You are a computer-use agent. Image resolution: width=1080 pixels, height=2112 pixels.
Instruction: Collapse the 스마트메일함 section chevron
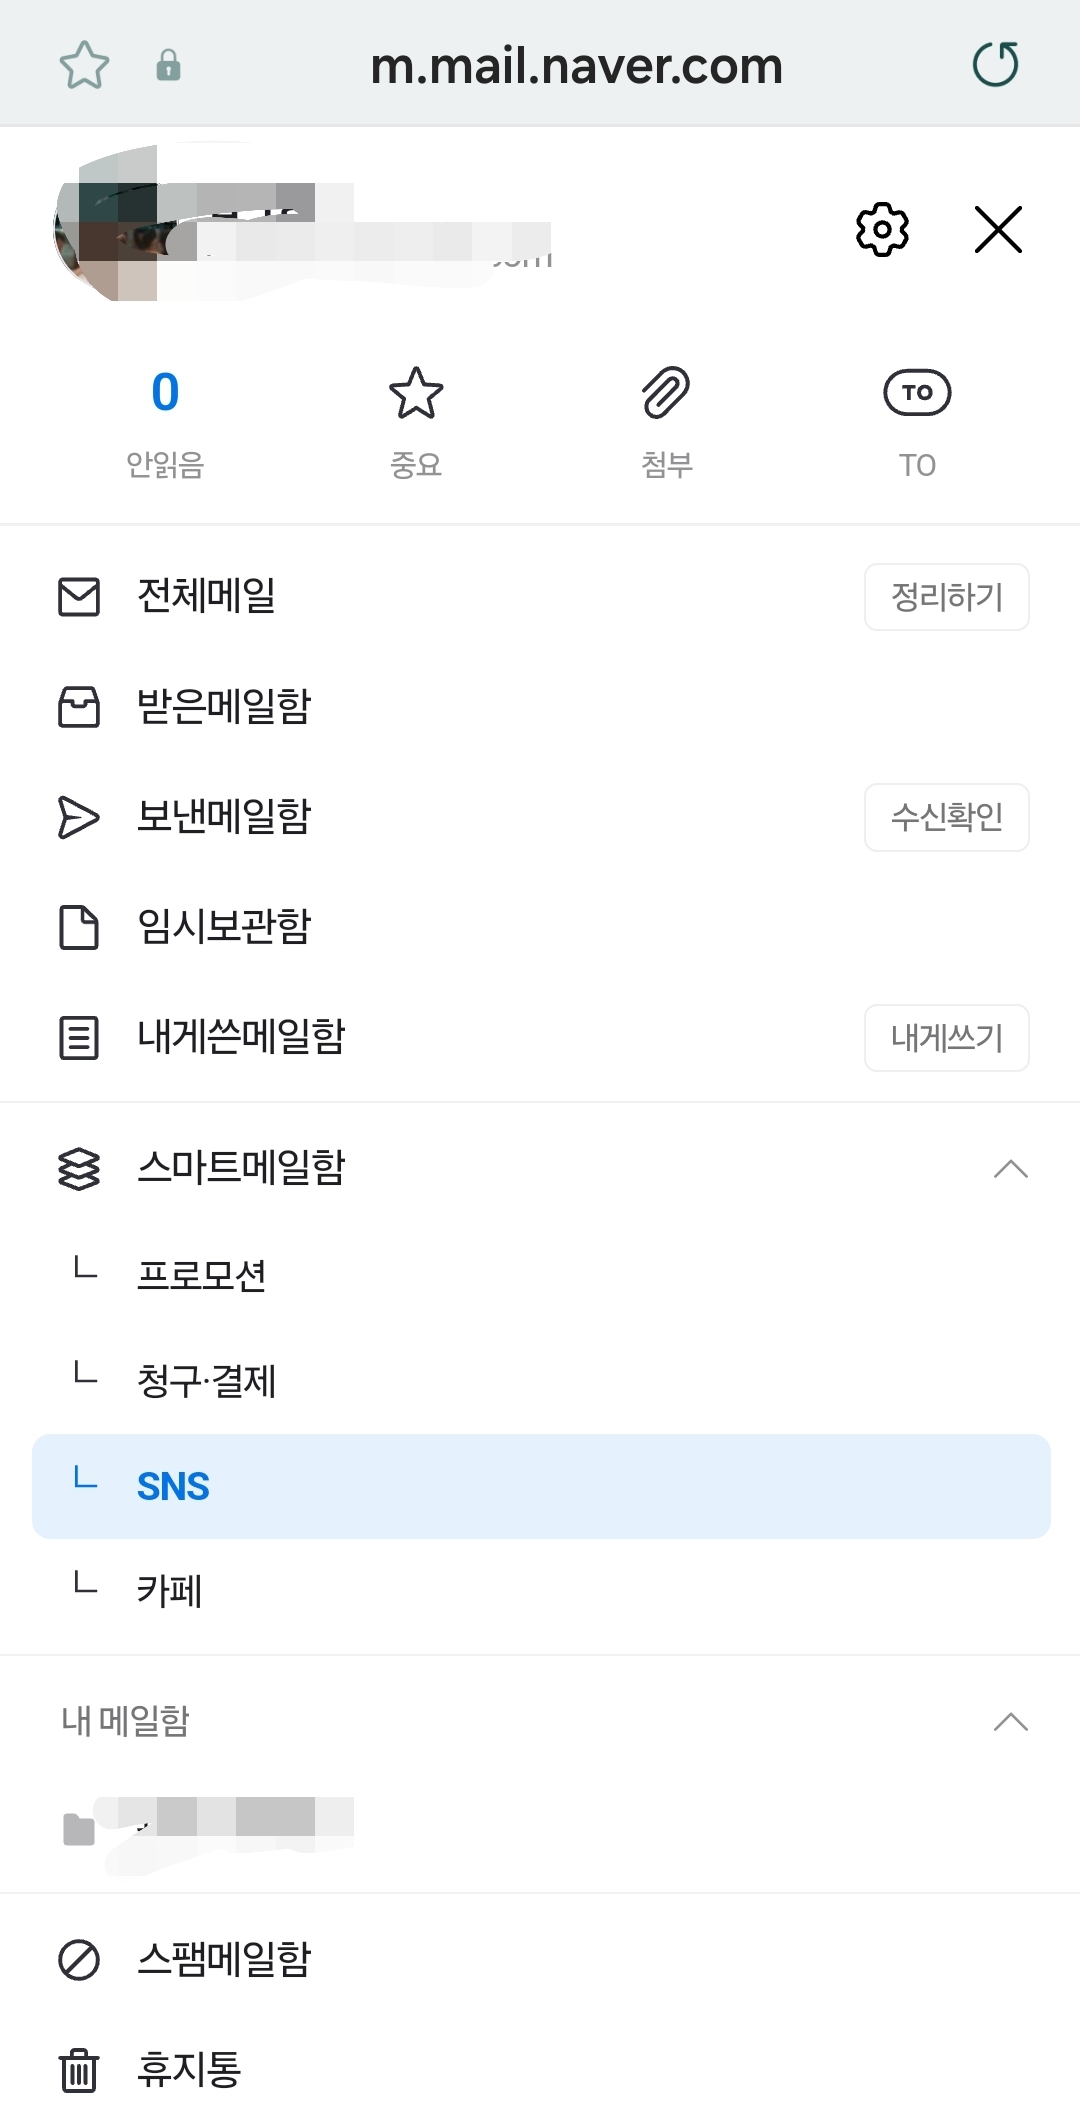point(1011,1168)
